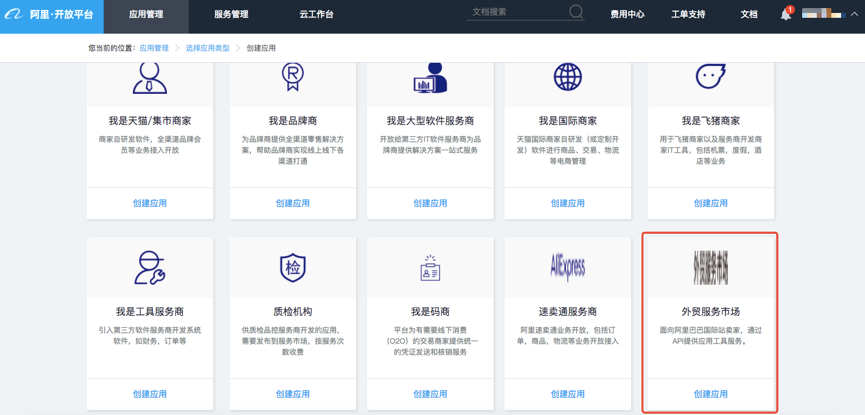
Task: Click the 质检机构 title
Action: pyautogui.click(x=292, y=312)
